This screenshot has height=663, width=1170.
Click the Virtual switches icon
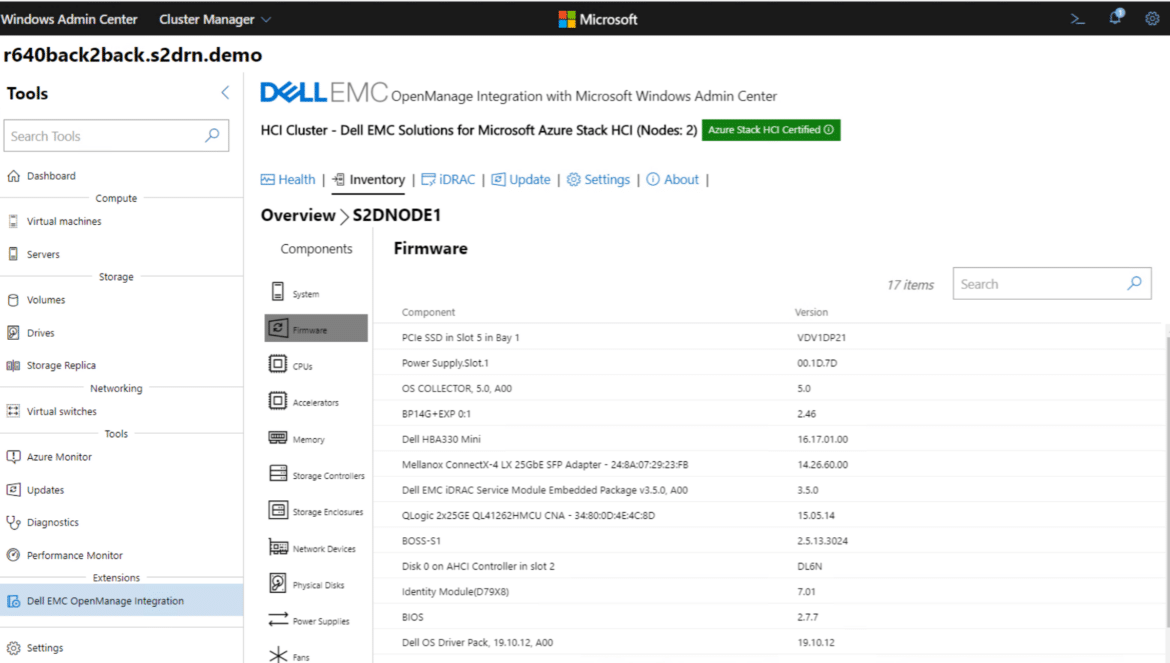[13, 411]
